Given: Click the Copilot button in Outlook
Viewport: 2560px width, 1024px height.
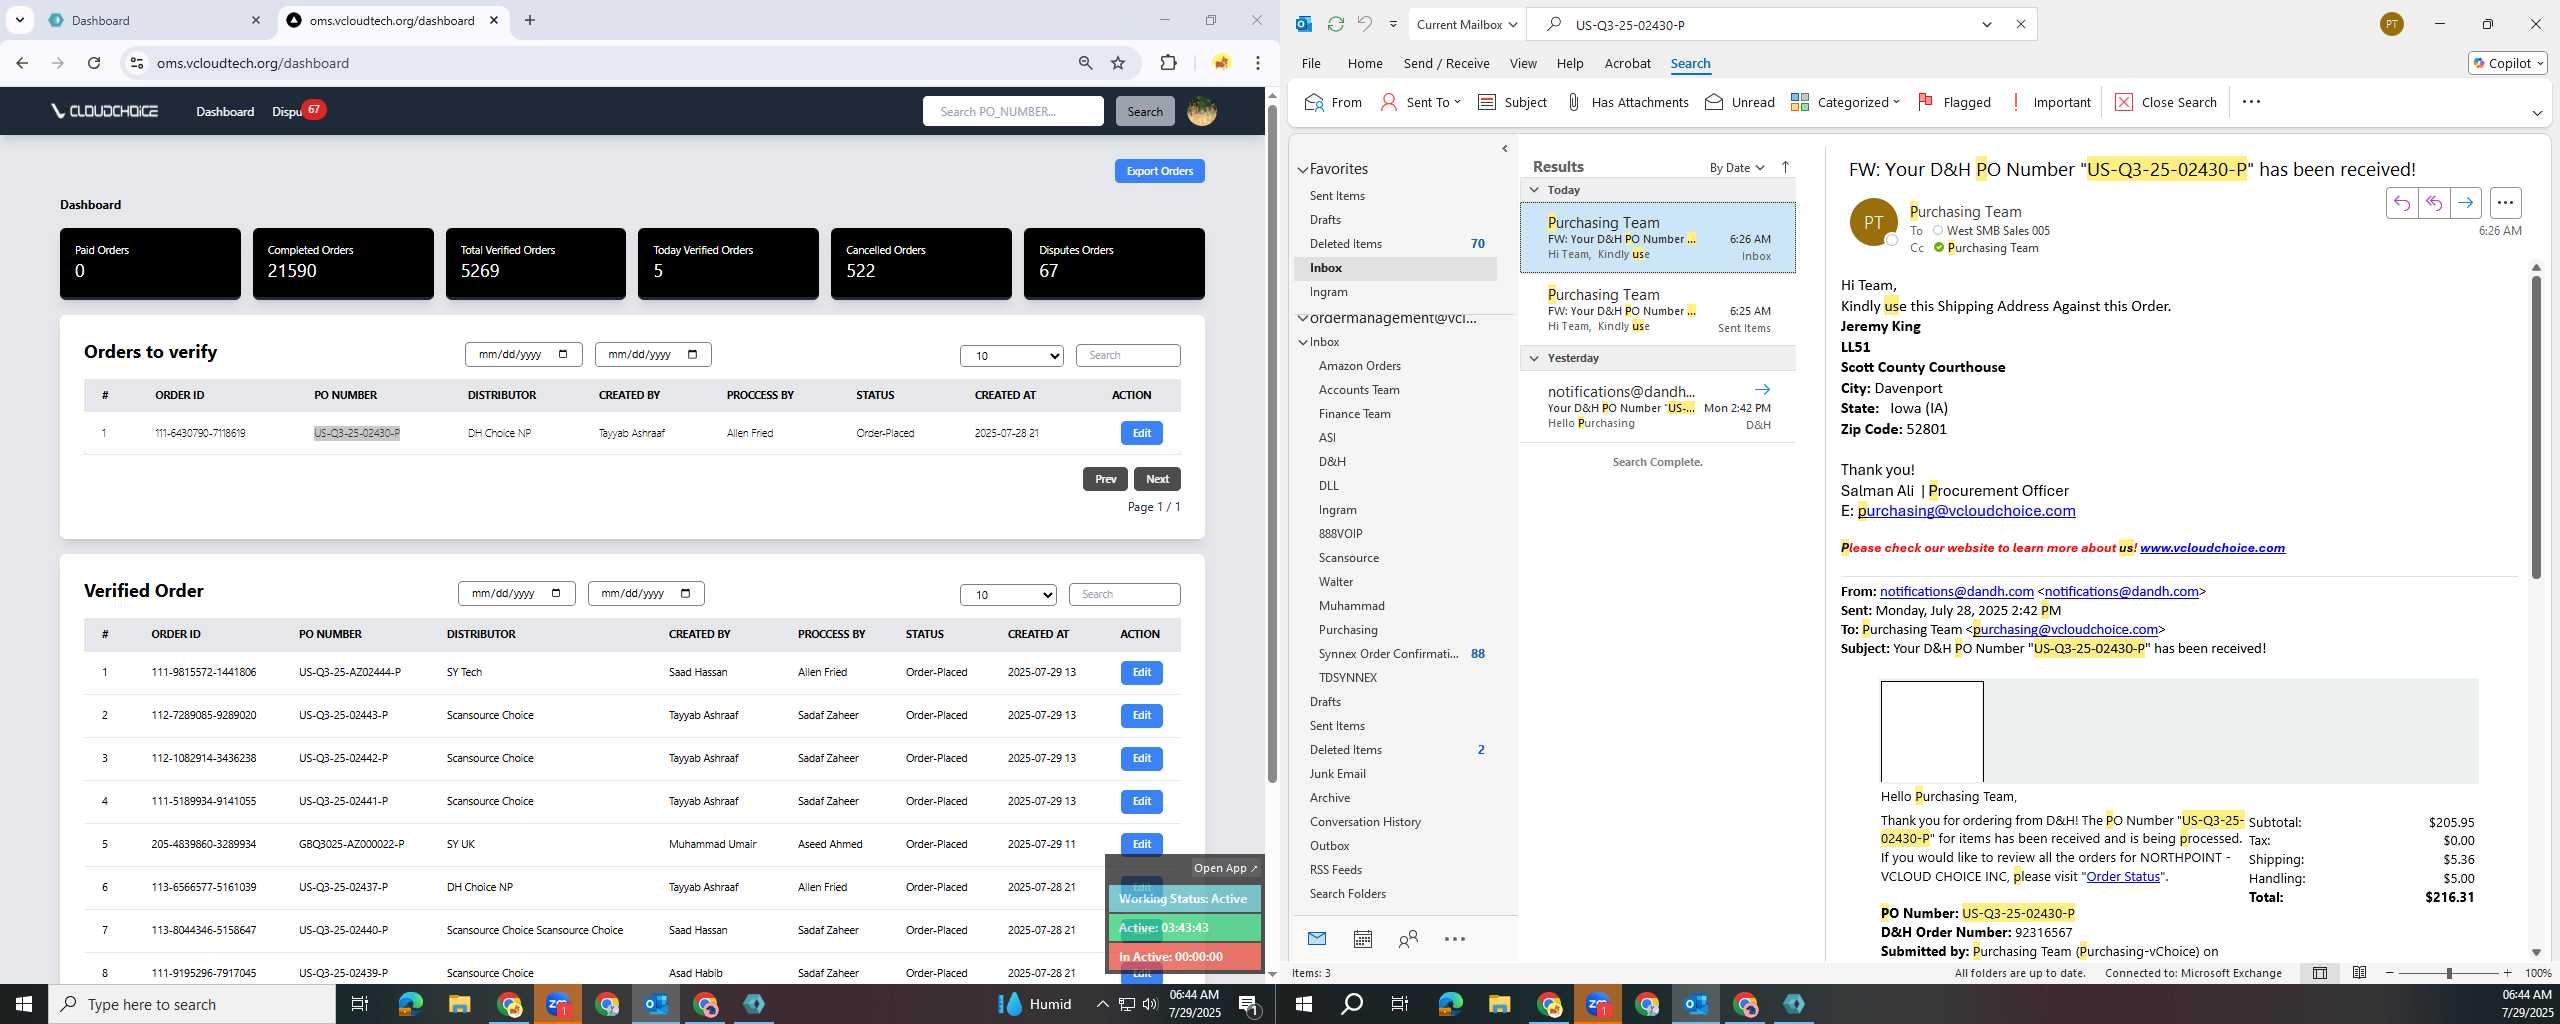Looking at the screenshot, I should coord(2507,63).
